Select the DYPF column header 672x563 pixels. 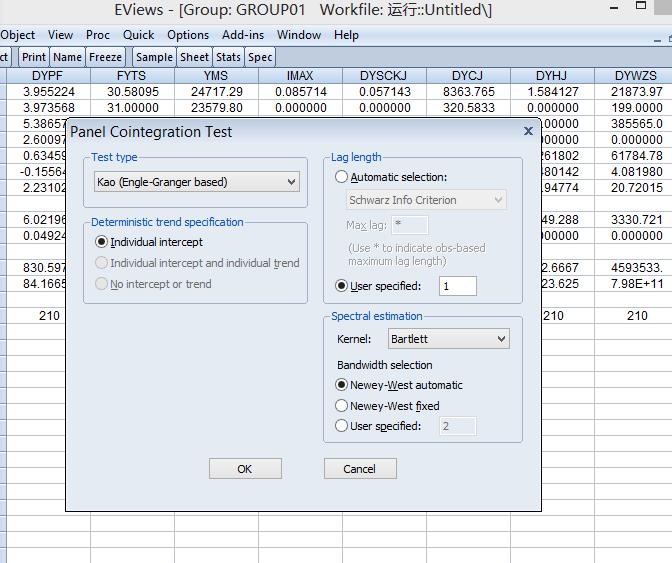click(48, 76)
